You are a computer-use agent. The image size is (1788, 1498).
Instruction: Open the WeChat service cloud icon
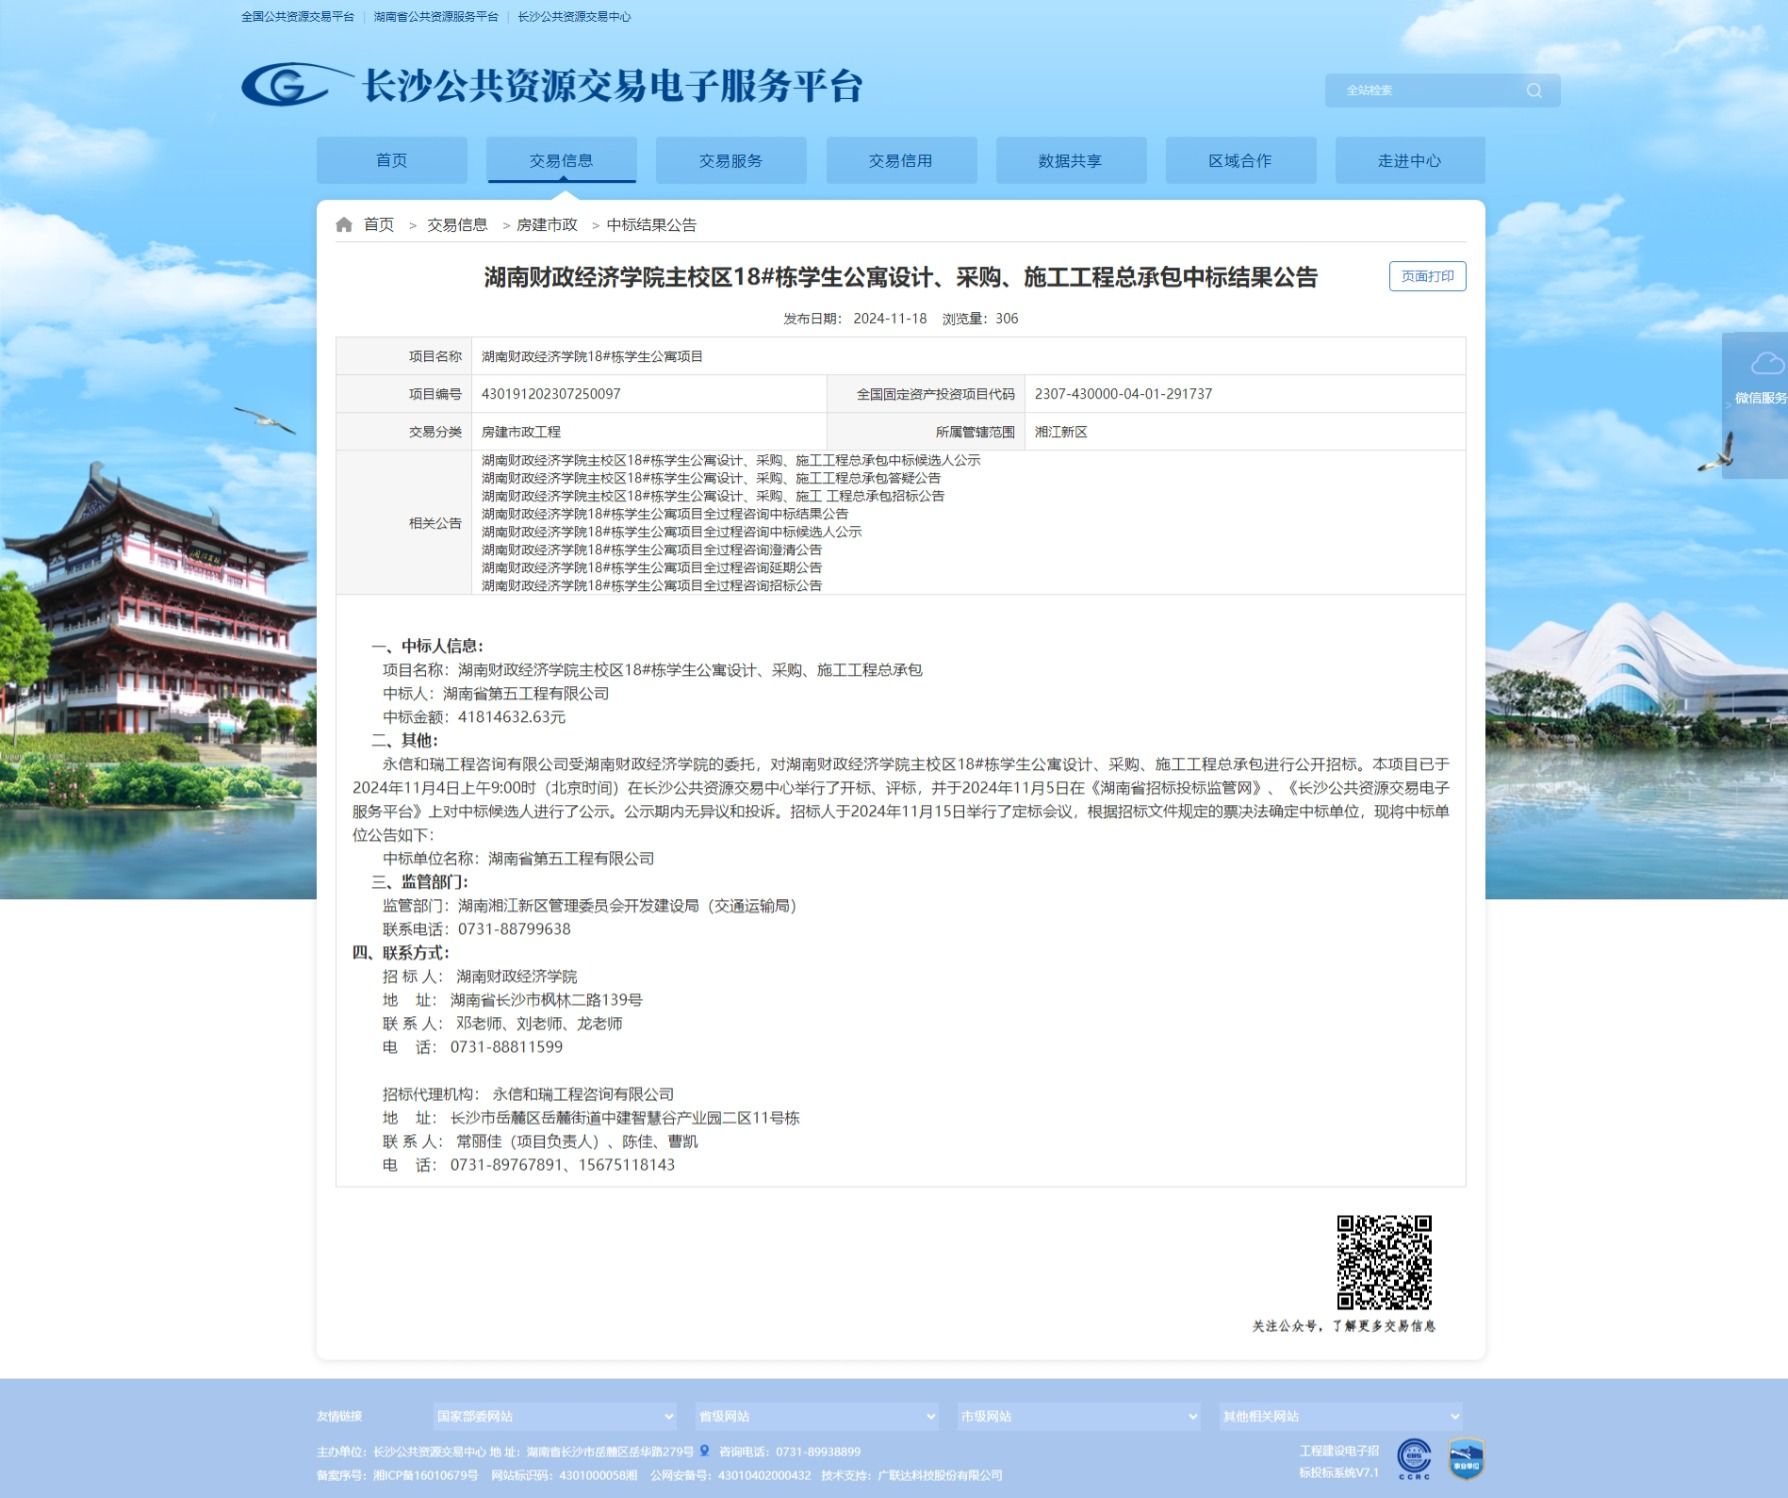(x=1766, y=364)
